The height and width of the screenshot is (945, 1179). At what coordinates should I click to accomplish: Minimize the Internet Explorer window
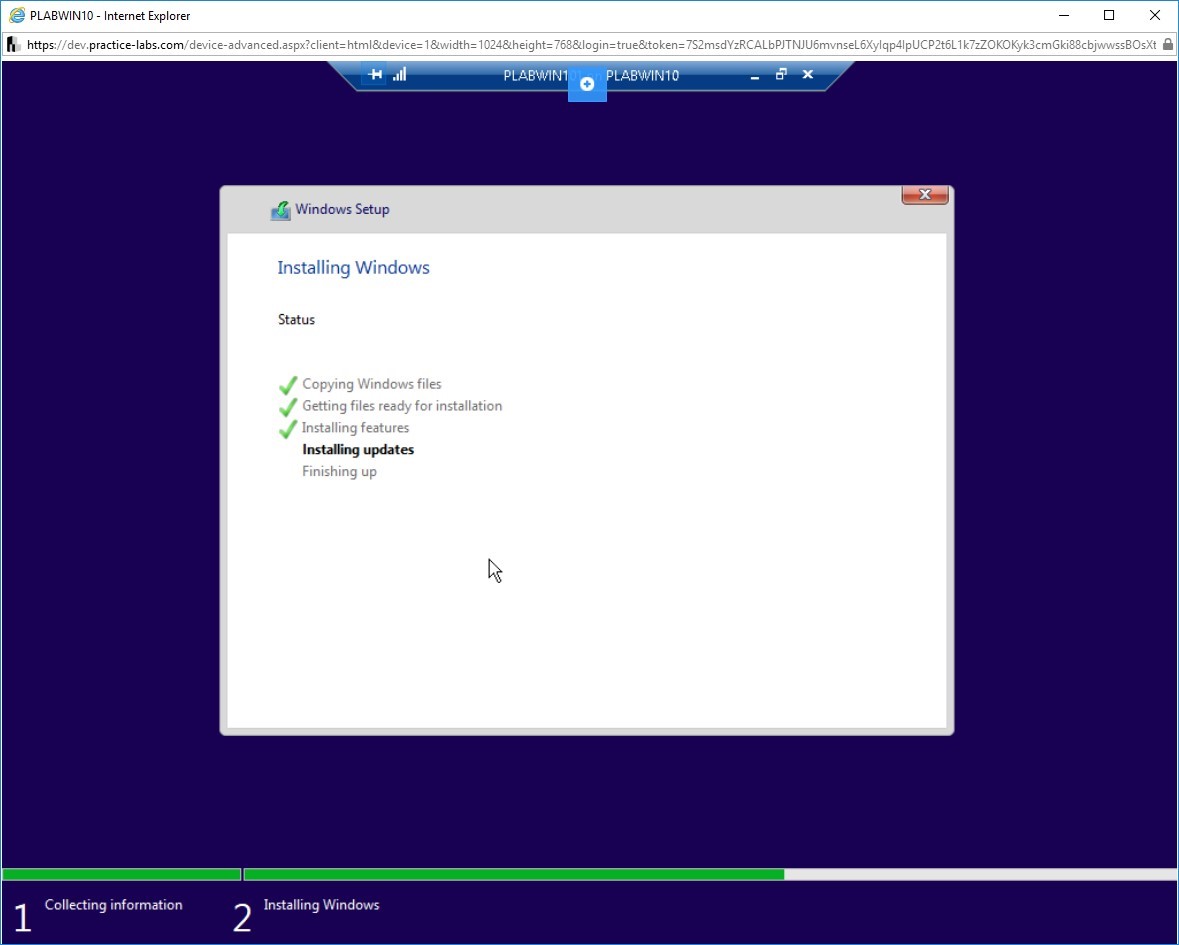click(1064, 16)
